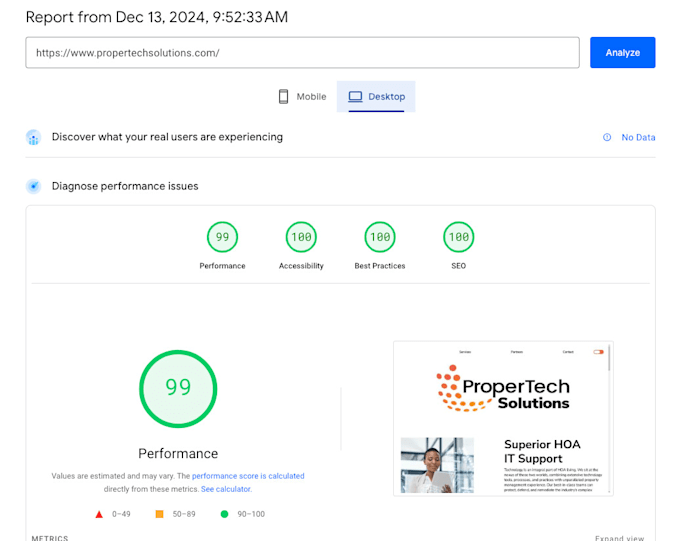Click the Best Practices label
The height and width of the screenshot is (541, 680).
379,266
